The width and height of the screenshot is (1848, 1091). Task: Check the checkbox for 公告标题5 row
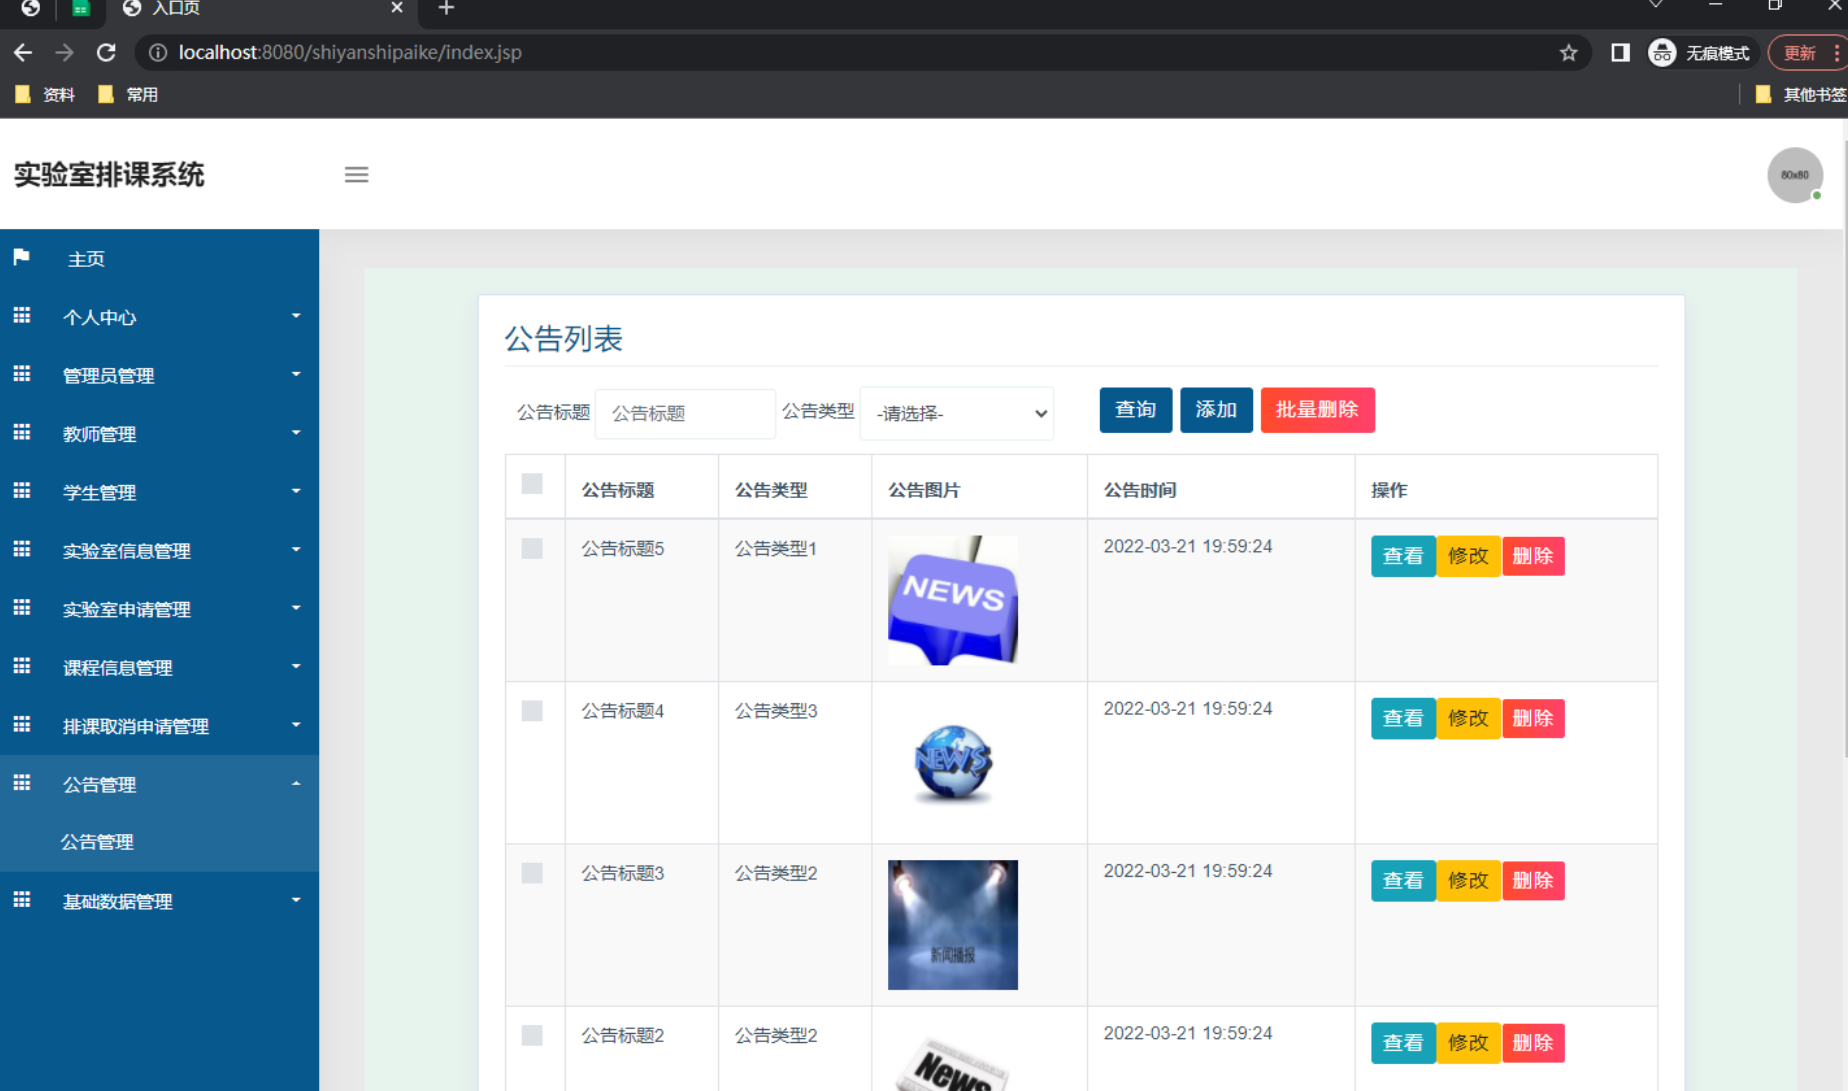(532, 548)
